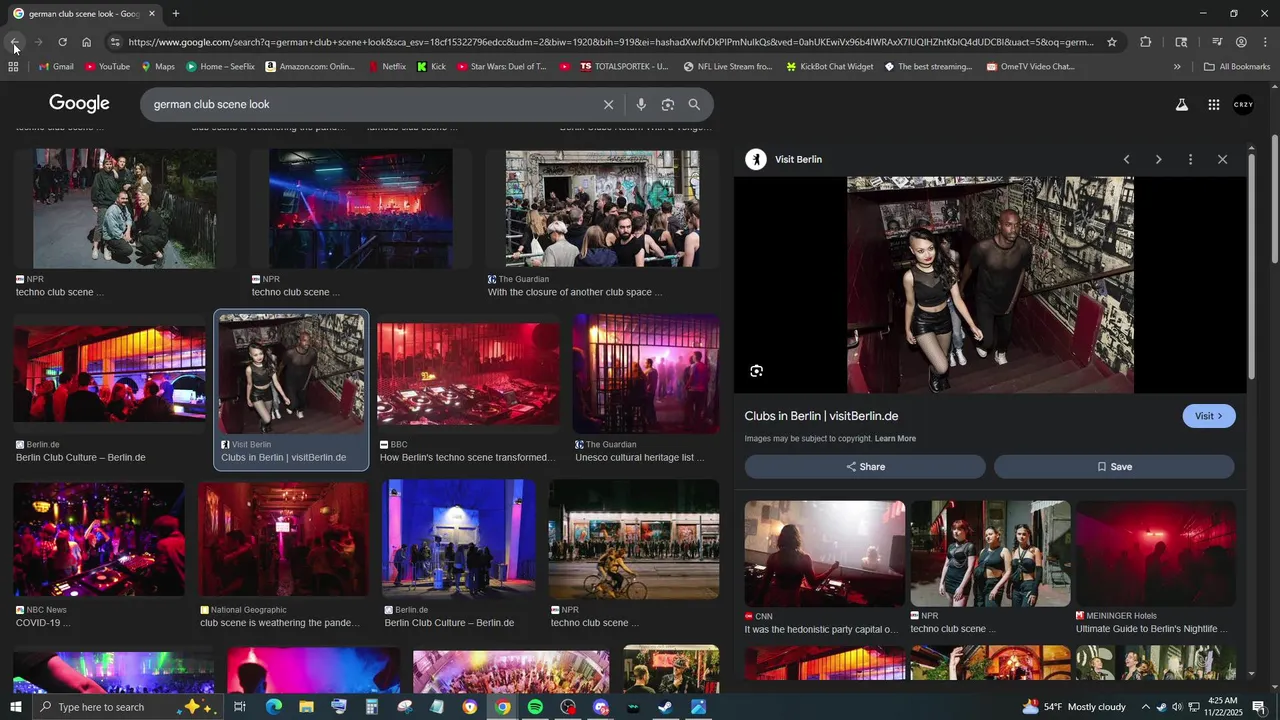
Task: Open the large preview photo of the staircase
Action: (990, 285)
